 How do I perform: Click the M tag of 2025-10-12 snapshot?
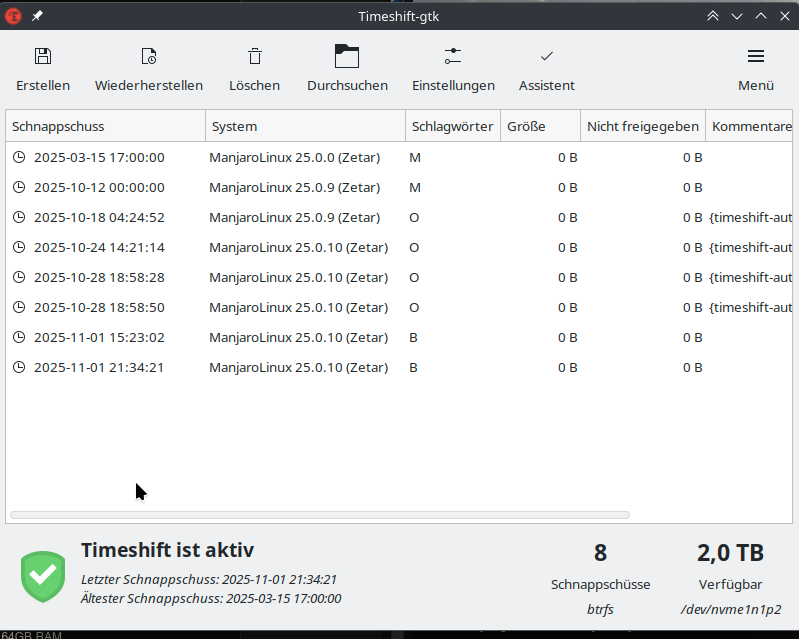(x=415, y=188)
